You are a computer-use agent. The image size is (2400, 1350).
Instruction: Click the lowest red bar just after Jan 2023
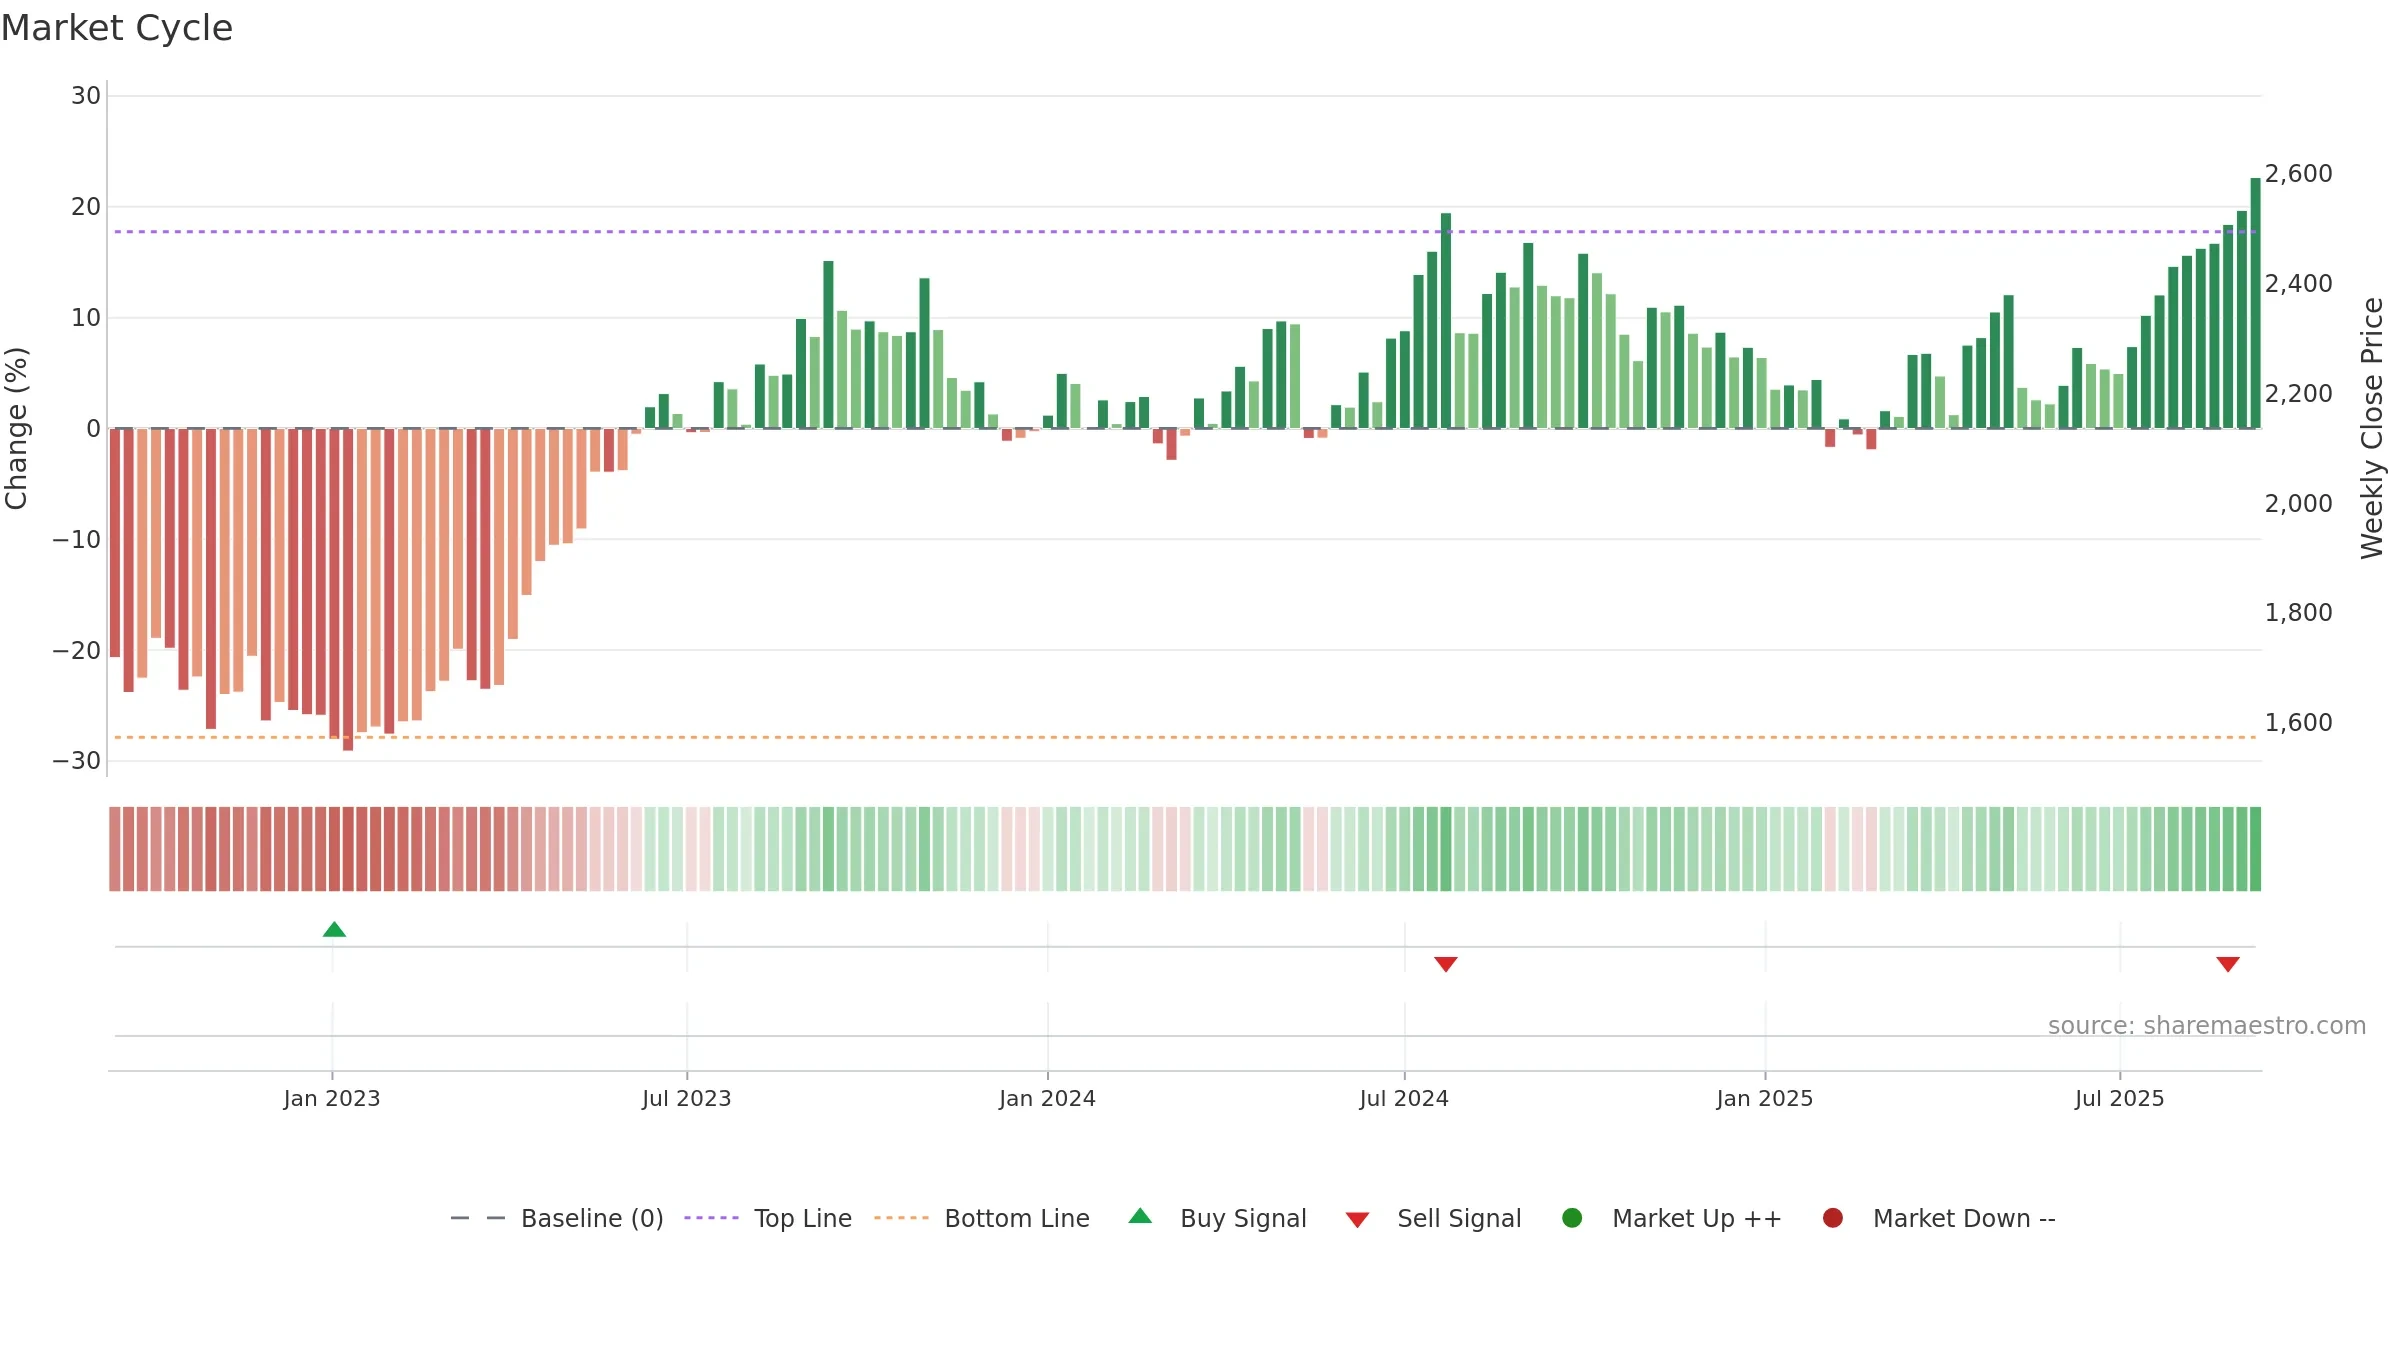348,589
